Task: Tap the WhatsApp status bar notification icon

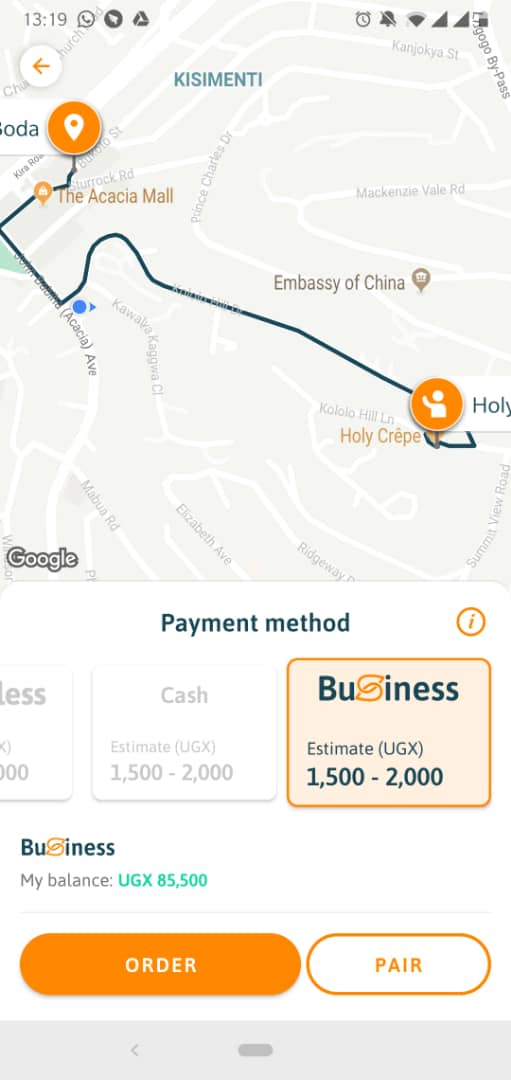Action: 87,19
